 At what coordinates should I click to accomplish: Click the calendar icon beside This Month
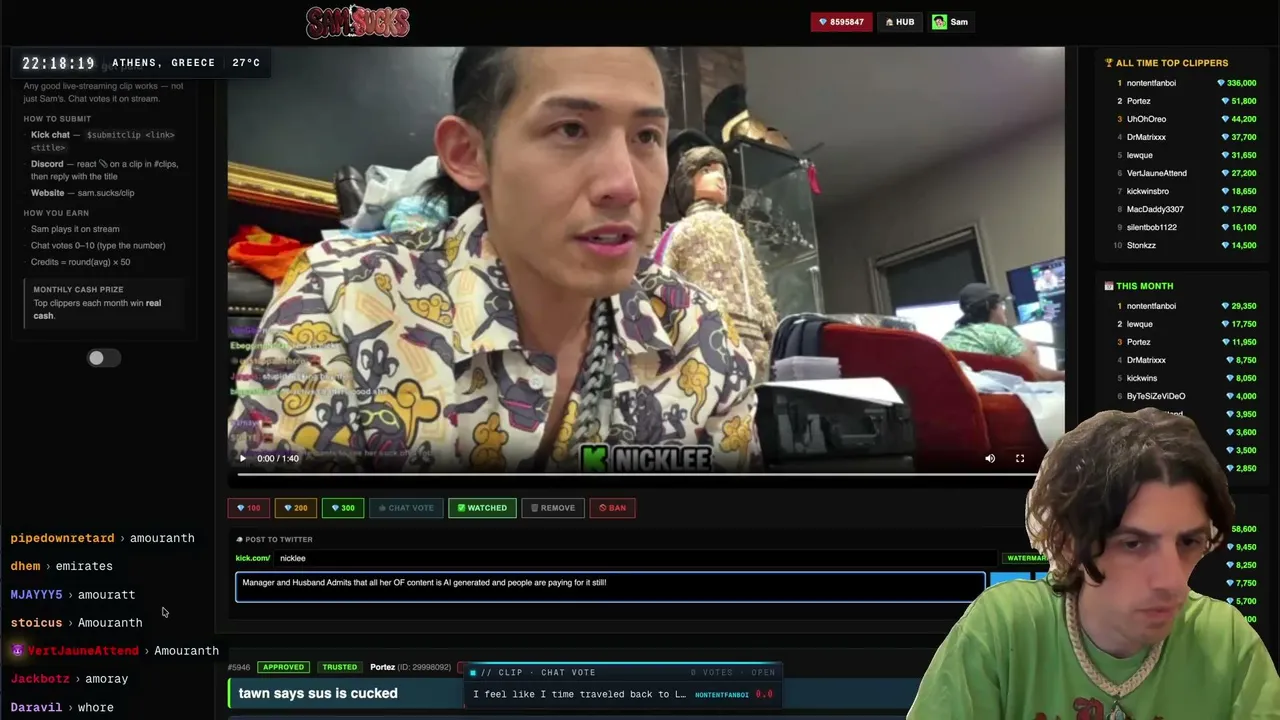coord(1109,286)
